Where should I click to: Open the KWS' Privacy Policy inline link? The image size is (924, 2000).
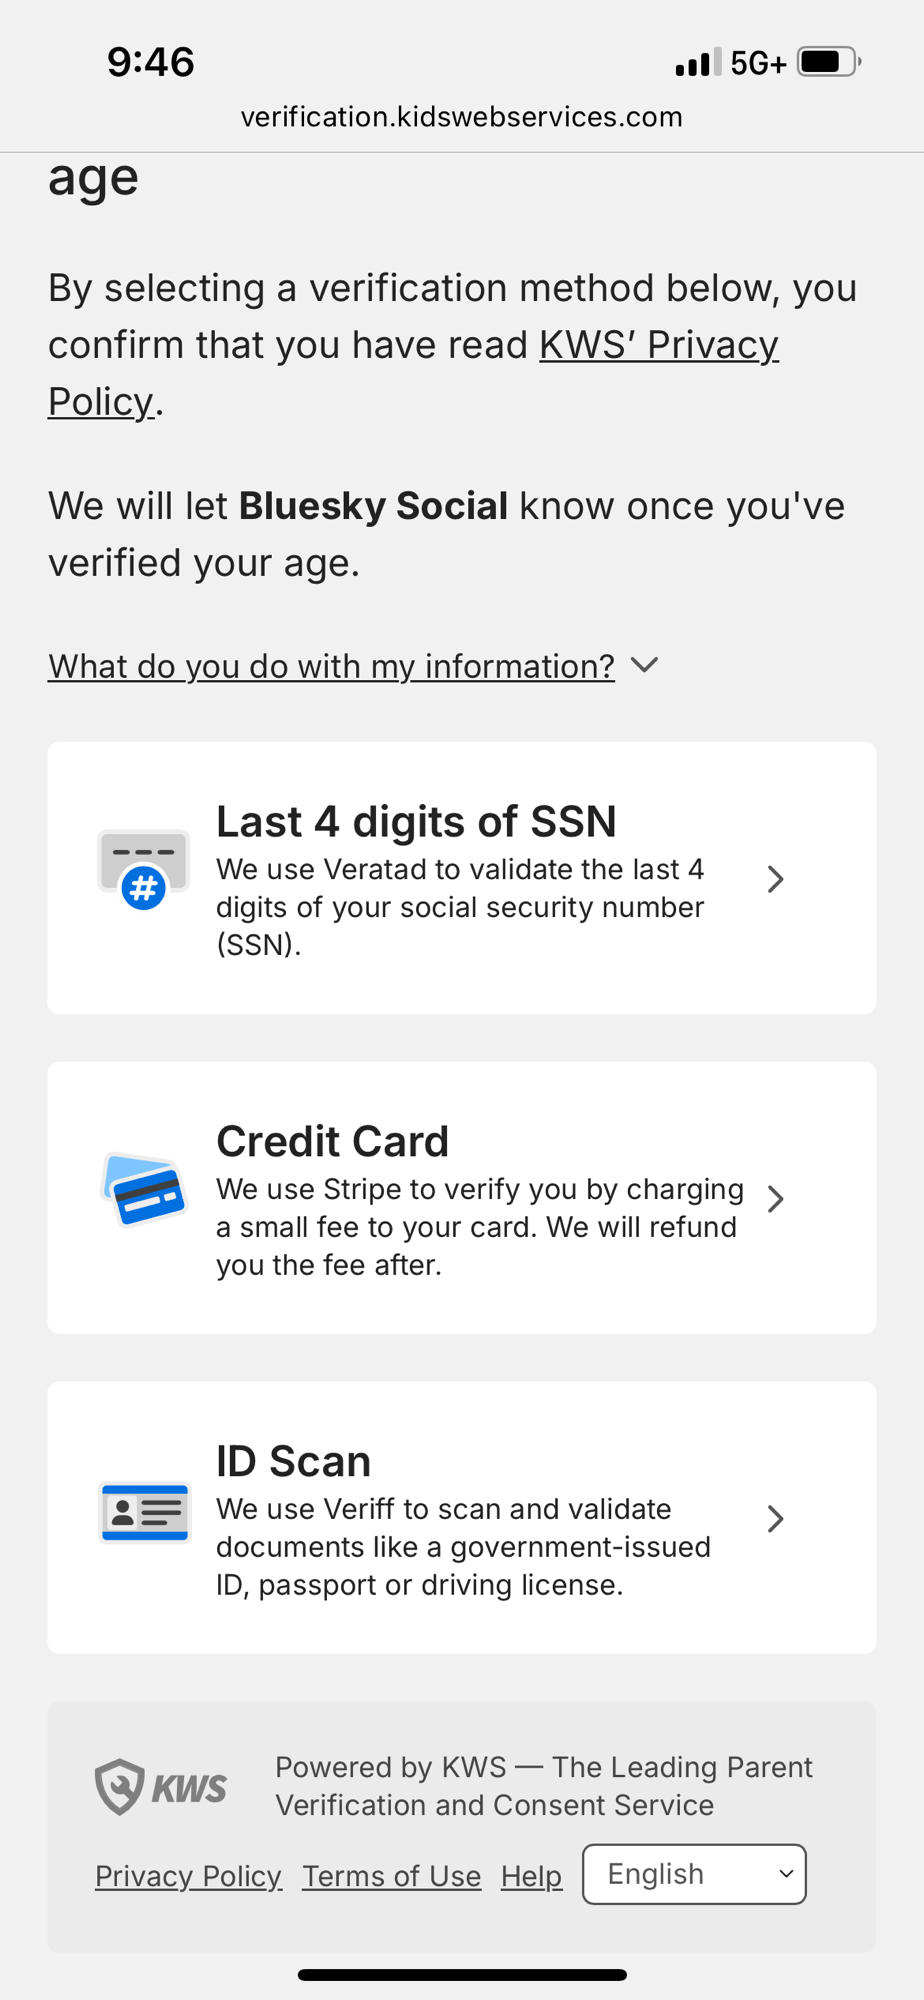tap(658, 345)
